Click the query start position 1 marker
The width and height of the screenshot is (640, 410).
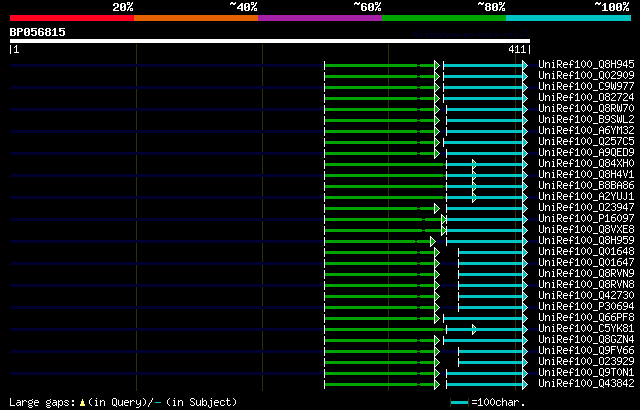[16, 49]
